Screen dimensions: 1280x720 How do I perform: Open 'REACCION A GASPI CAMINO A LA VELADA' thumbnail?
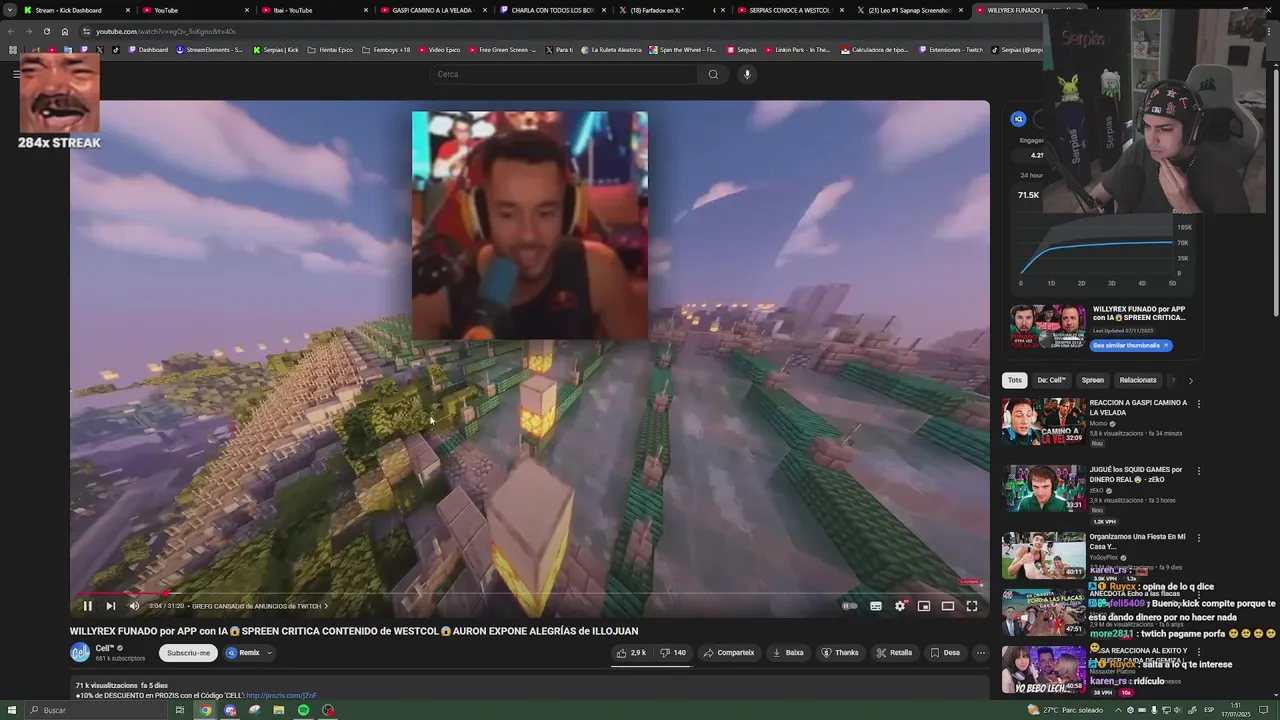(1044, 421)
